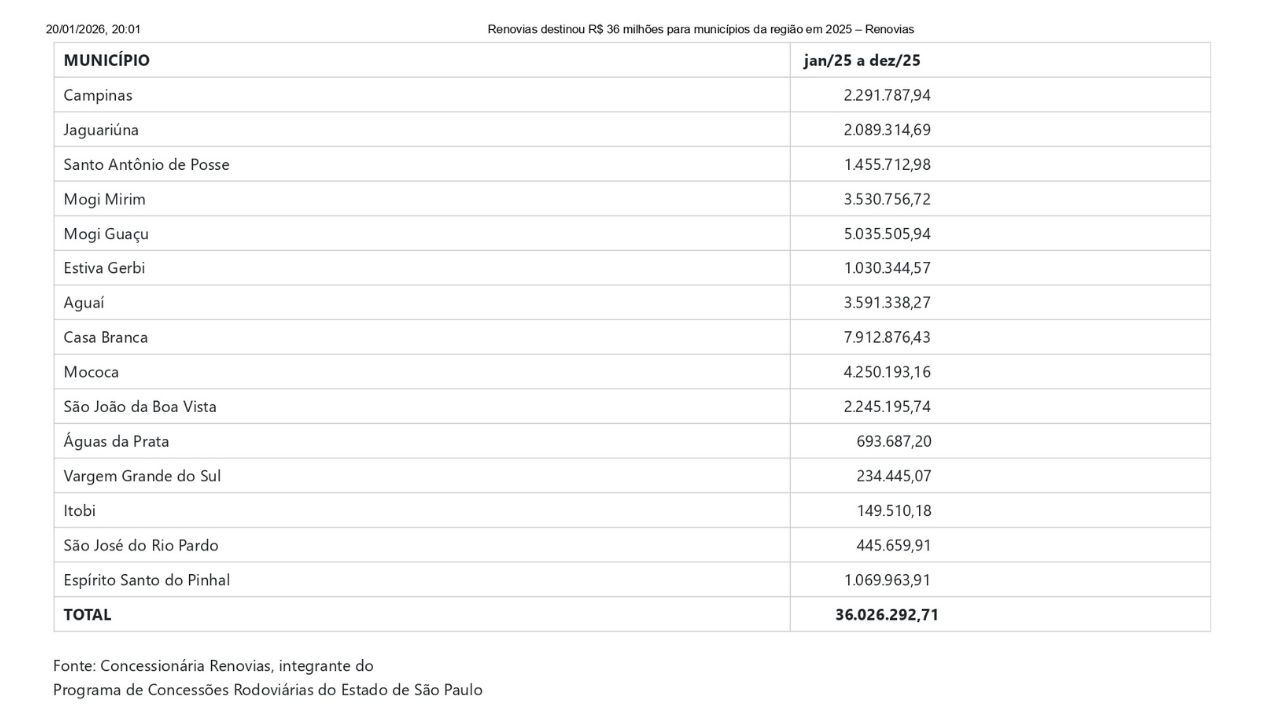Click the Mogi Mirim municipality name
The image size is (1280, 720).
click(105, 199)
